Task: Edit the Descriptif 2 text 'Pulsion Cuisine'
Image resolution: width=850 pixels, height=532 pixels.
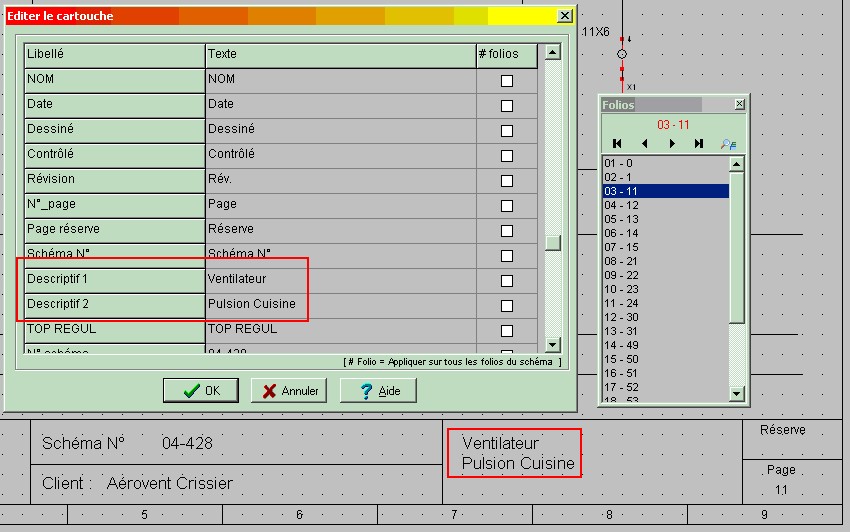Action: click(340, 304)
